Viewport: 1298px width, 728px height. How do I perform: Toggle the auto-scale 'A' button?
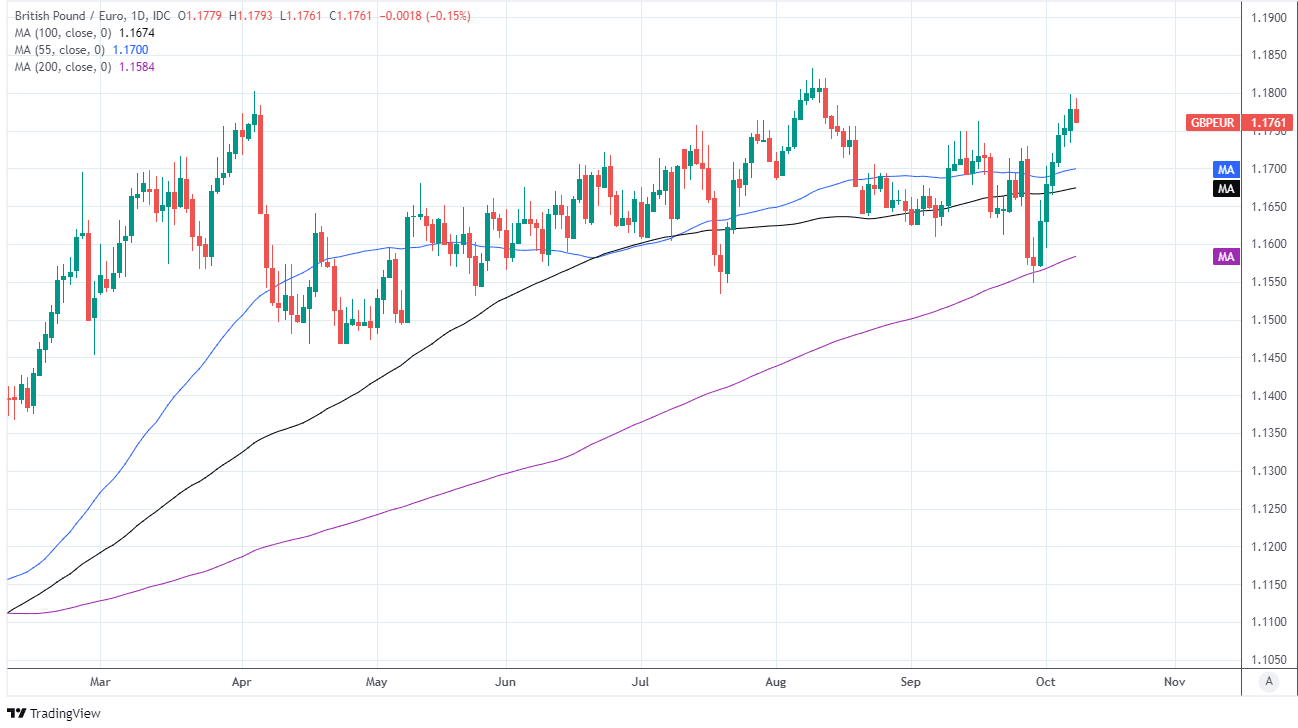point(1268,682)
